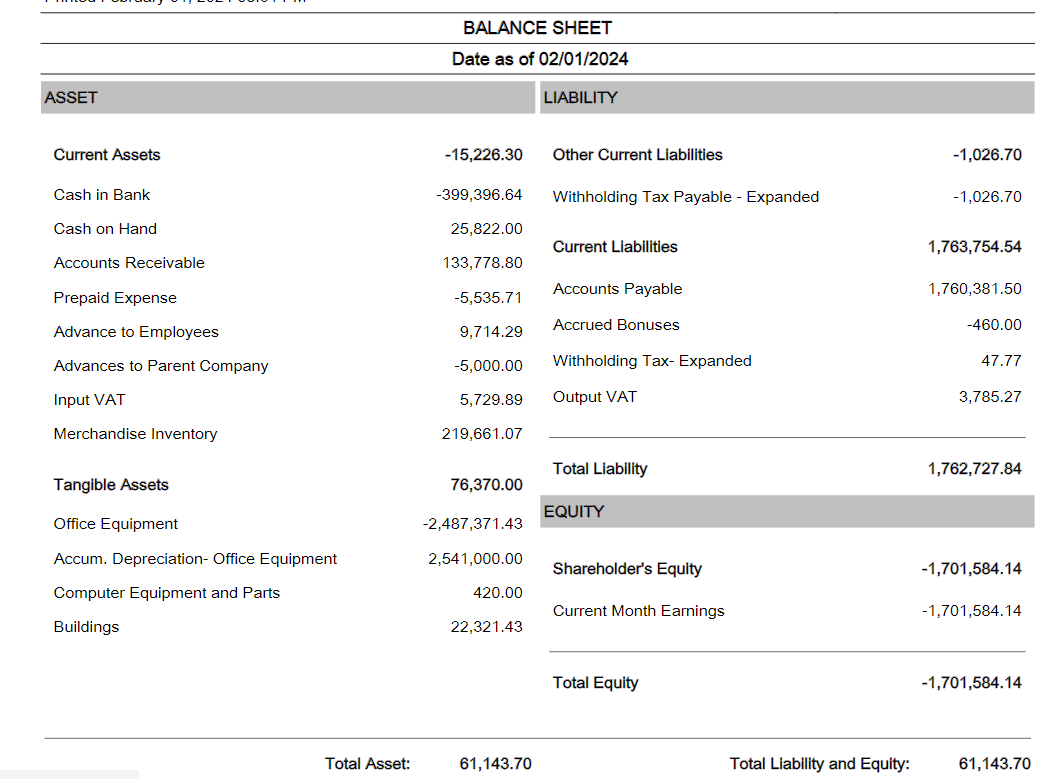Screen dimensions: 1064x779
Task: Click the 'Total Asset:' label
Action: click(367, 764)
